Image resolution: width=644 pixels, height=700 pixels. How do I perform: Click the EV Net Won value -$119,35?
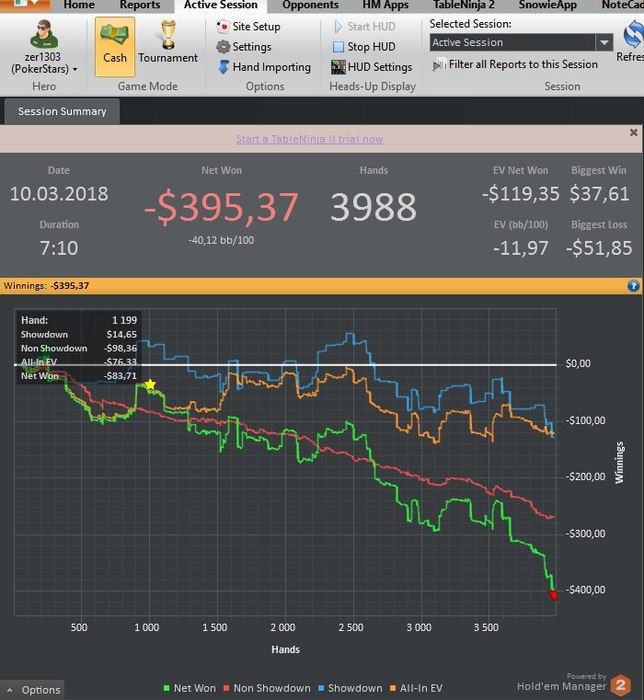point(520,194)
